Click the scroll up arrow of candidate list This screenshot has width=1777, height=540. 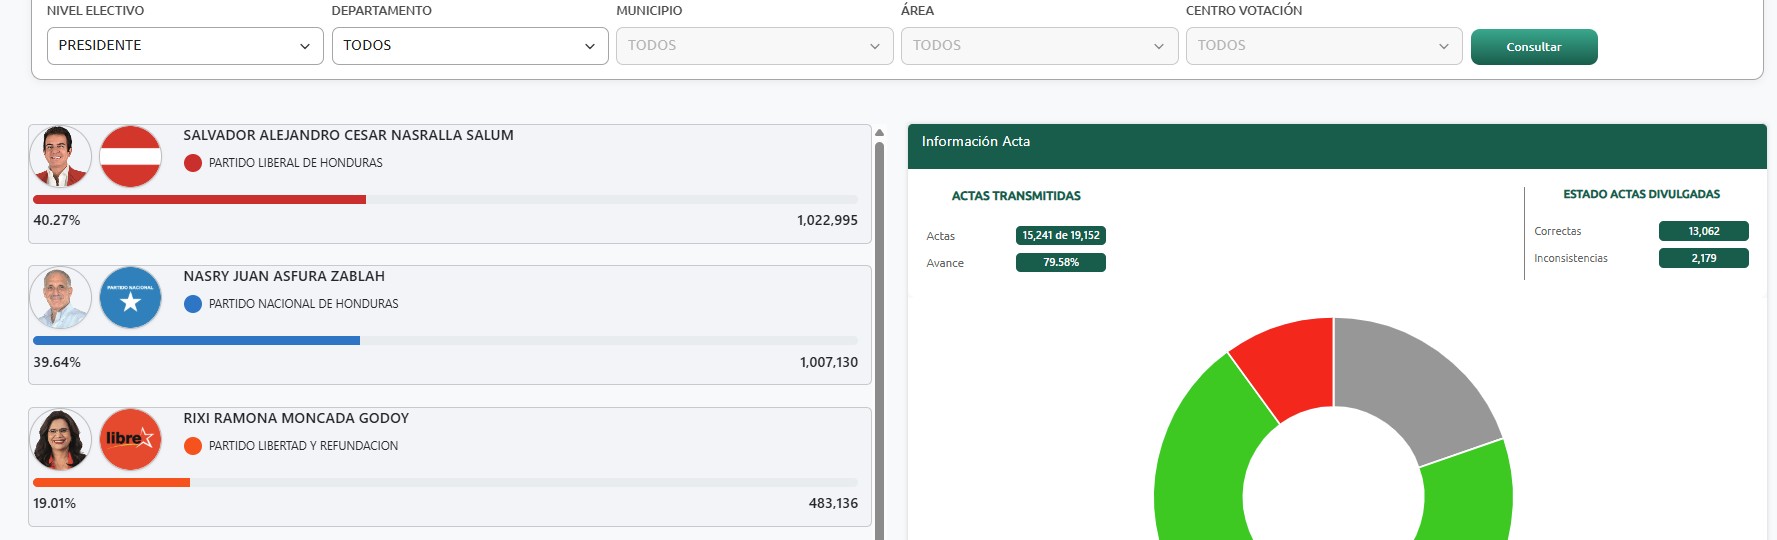tap(879, 132)
